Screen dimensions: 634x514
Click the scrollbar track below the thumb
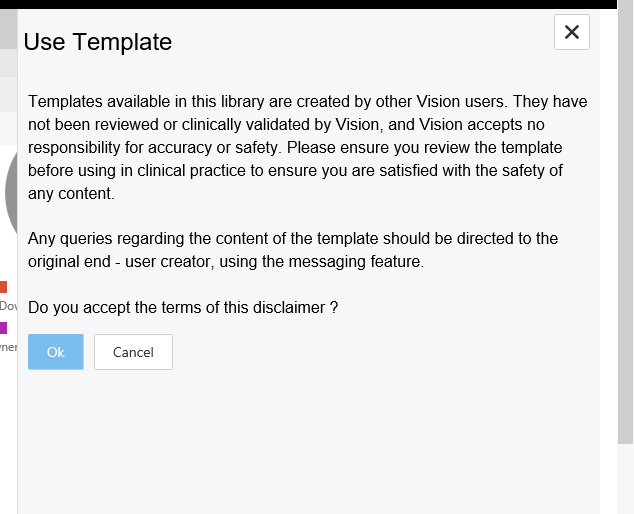(625, 480)
